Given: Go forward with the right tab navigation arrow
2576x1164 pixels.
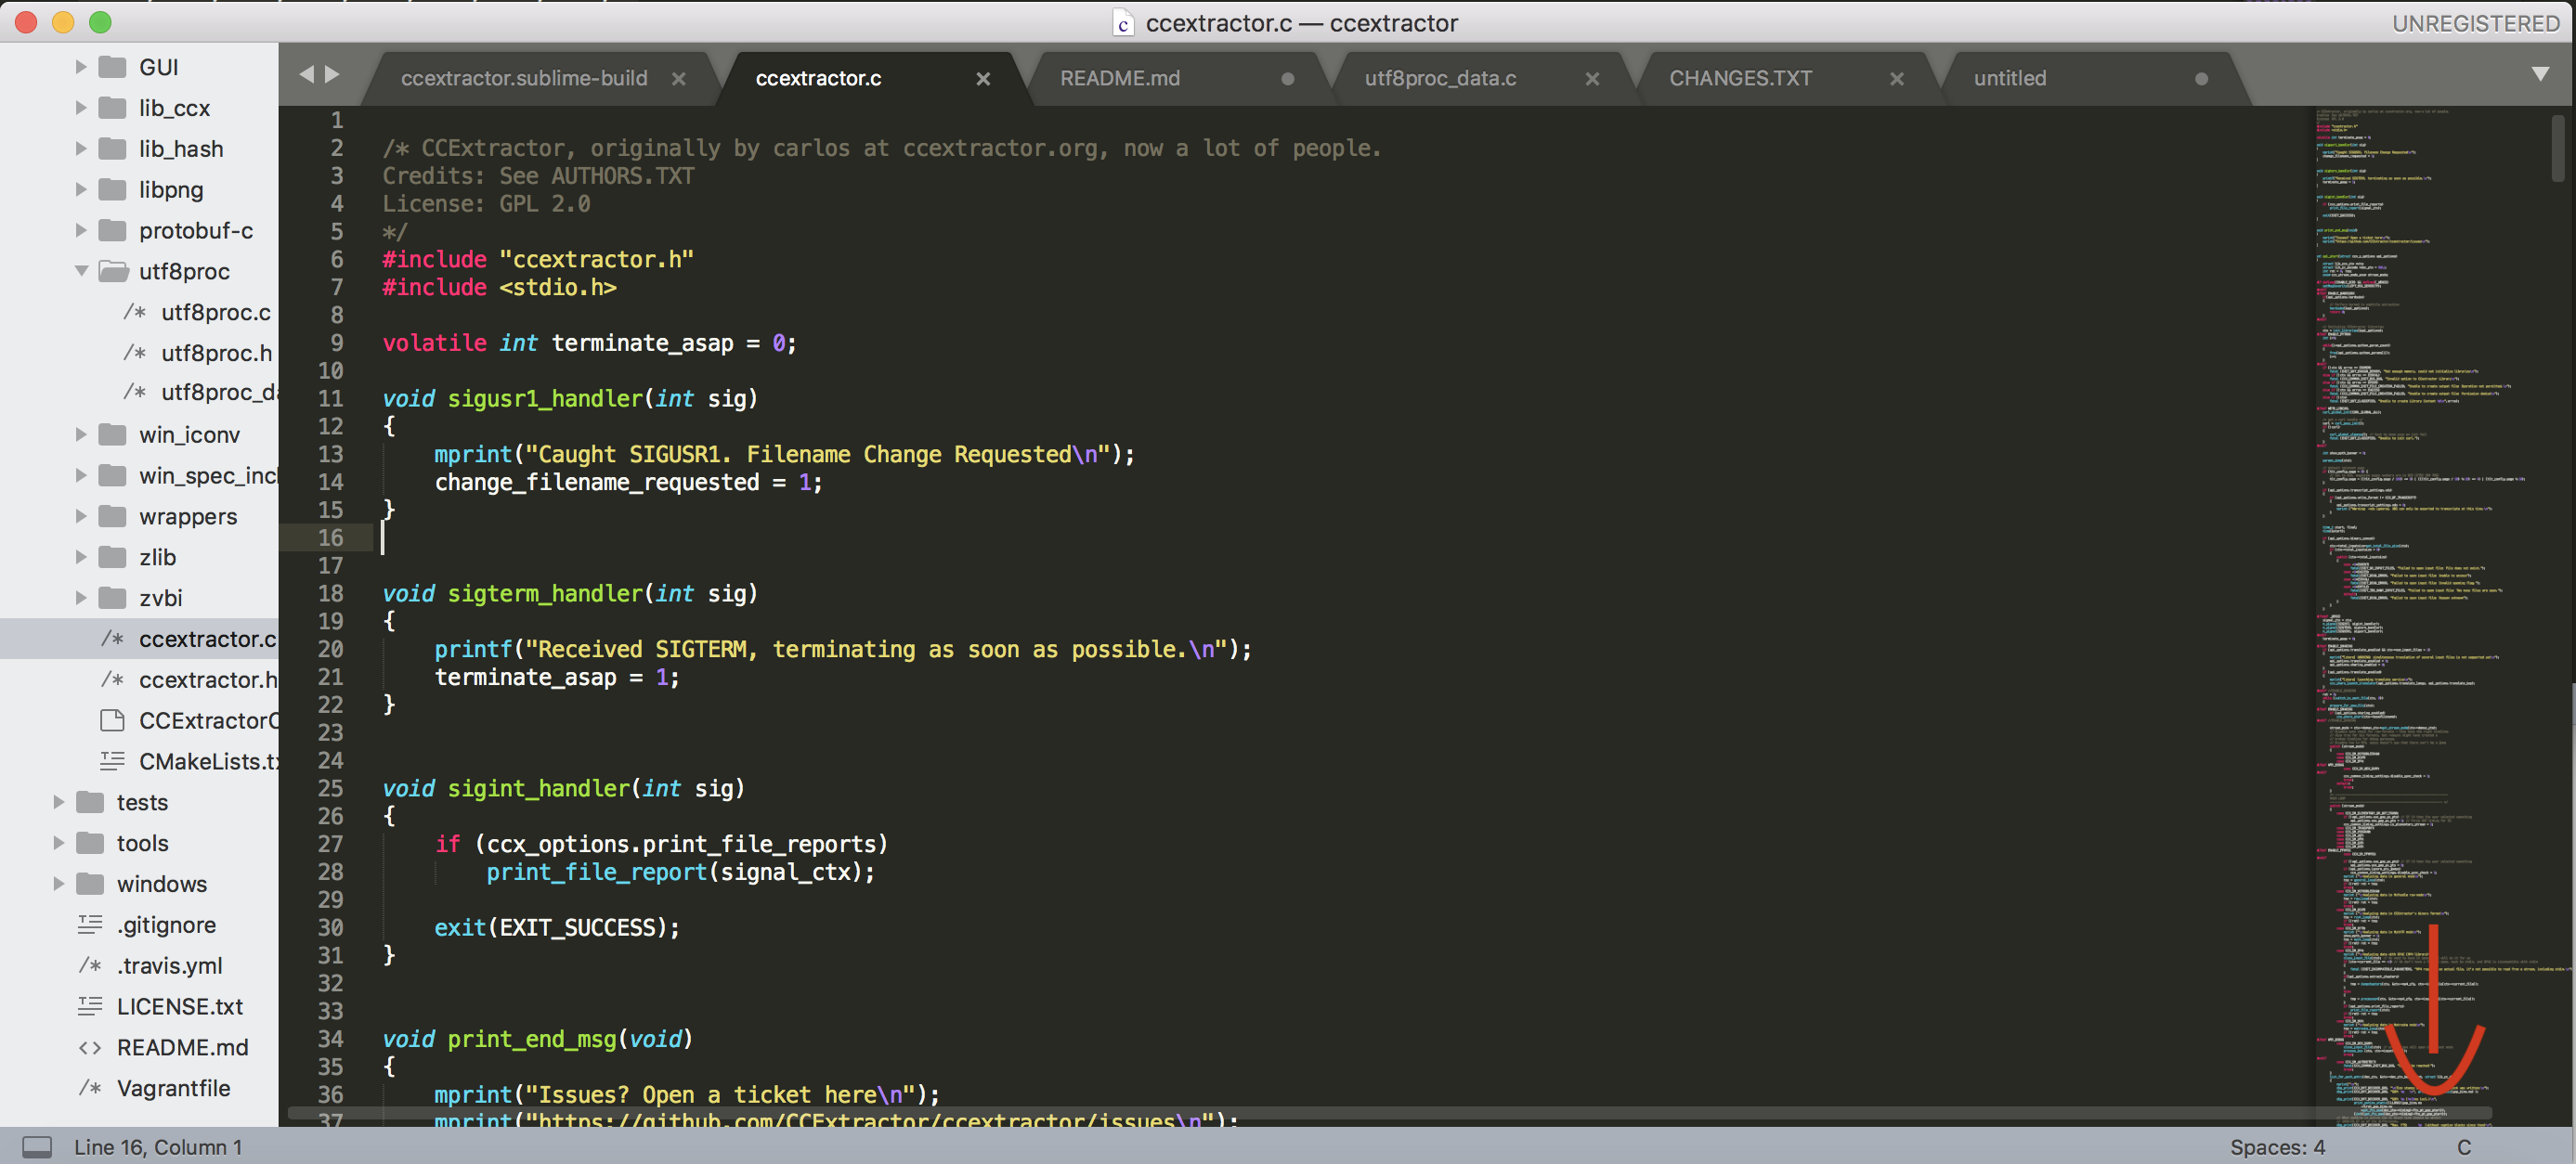Looking at the screenshot, I should tap(333, 75).
